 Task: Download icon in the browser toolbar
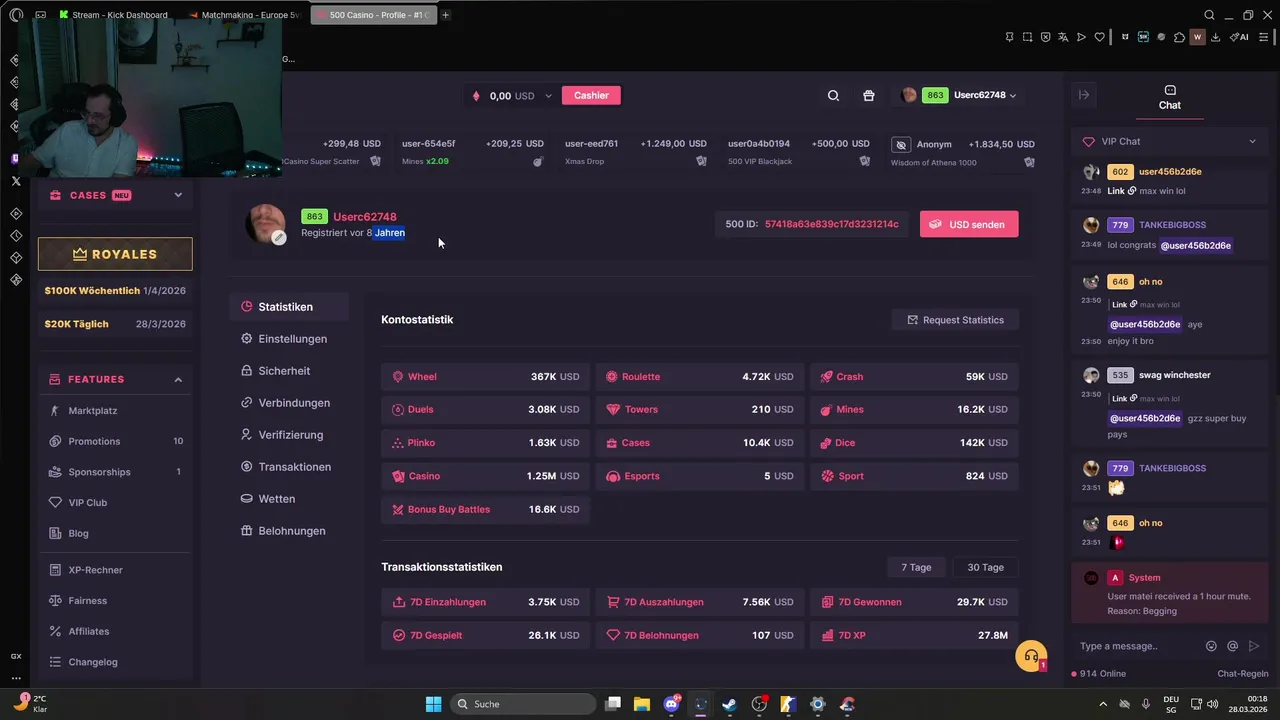click(1215, 37)
